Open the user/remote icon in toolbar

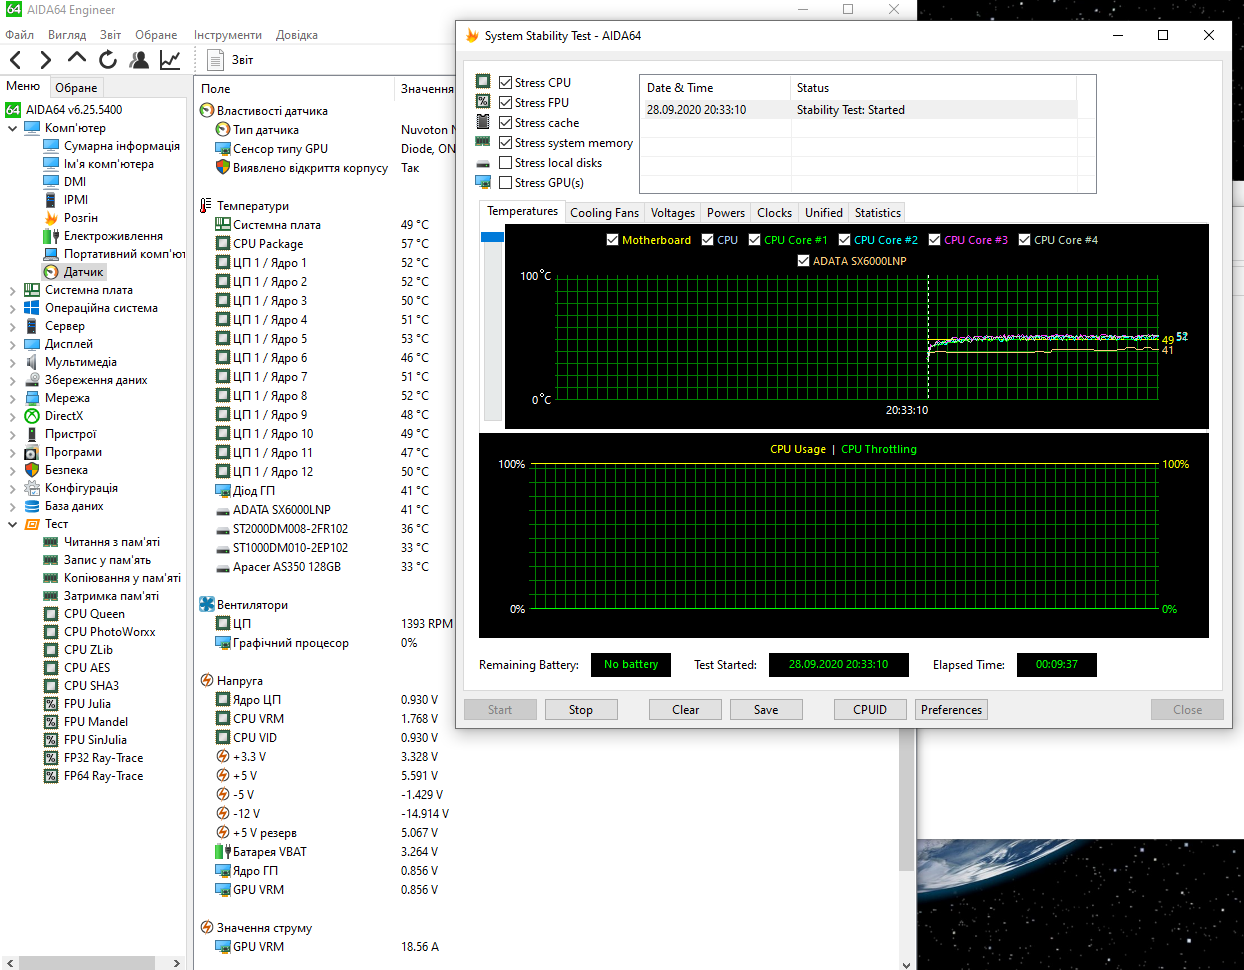pos(139,60)
